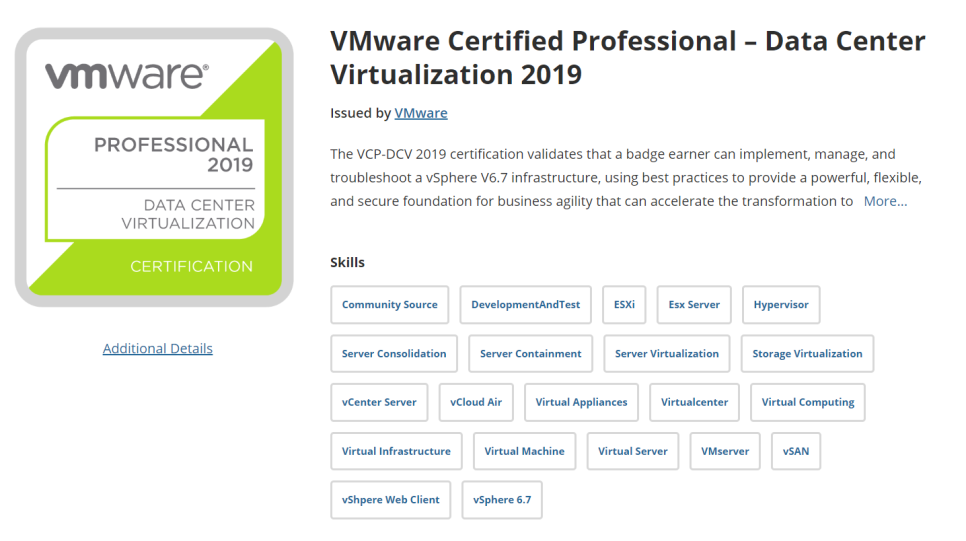Click the Esx Server skill tag
Image resolution: width=966 pixels, height=541 pixels.
pyautogui.click(x=694, y=304)
